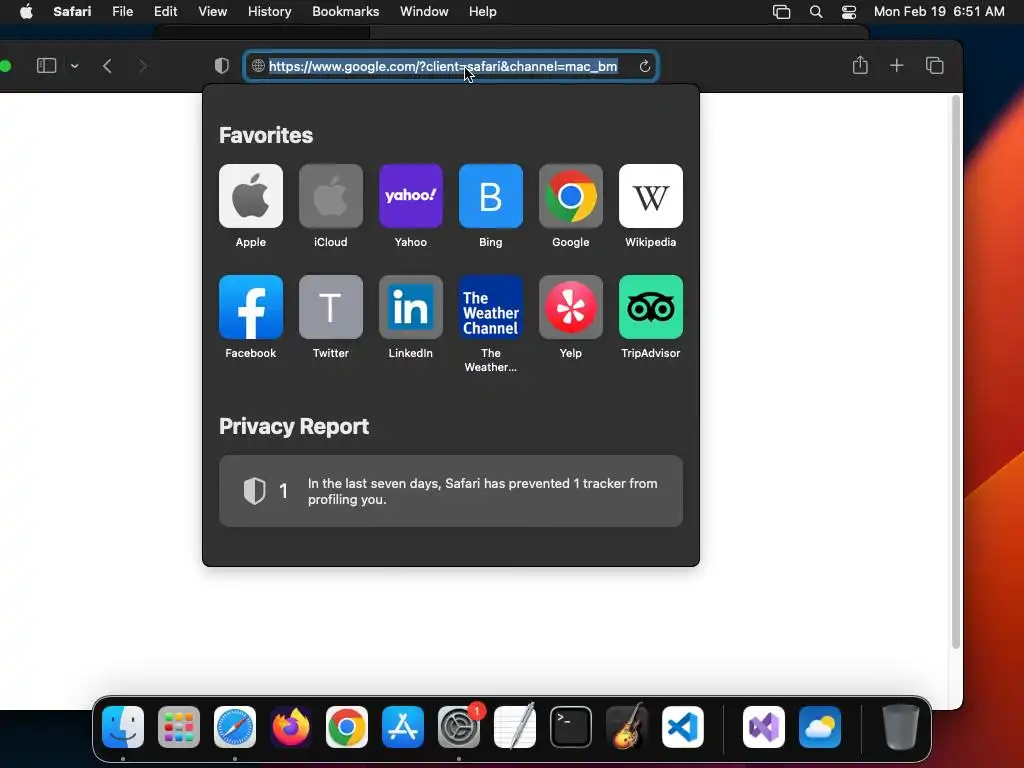Open Finder from the Dock
The image size is (1024, 768).
(123, 727)
